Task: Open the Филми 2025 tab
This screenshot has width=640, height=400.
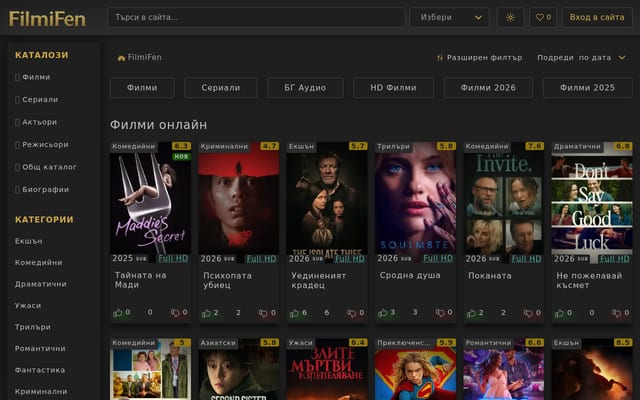Action: click(587, 88)
